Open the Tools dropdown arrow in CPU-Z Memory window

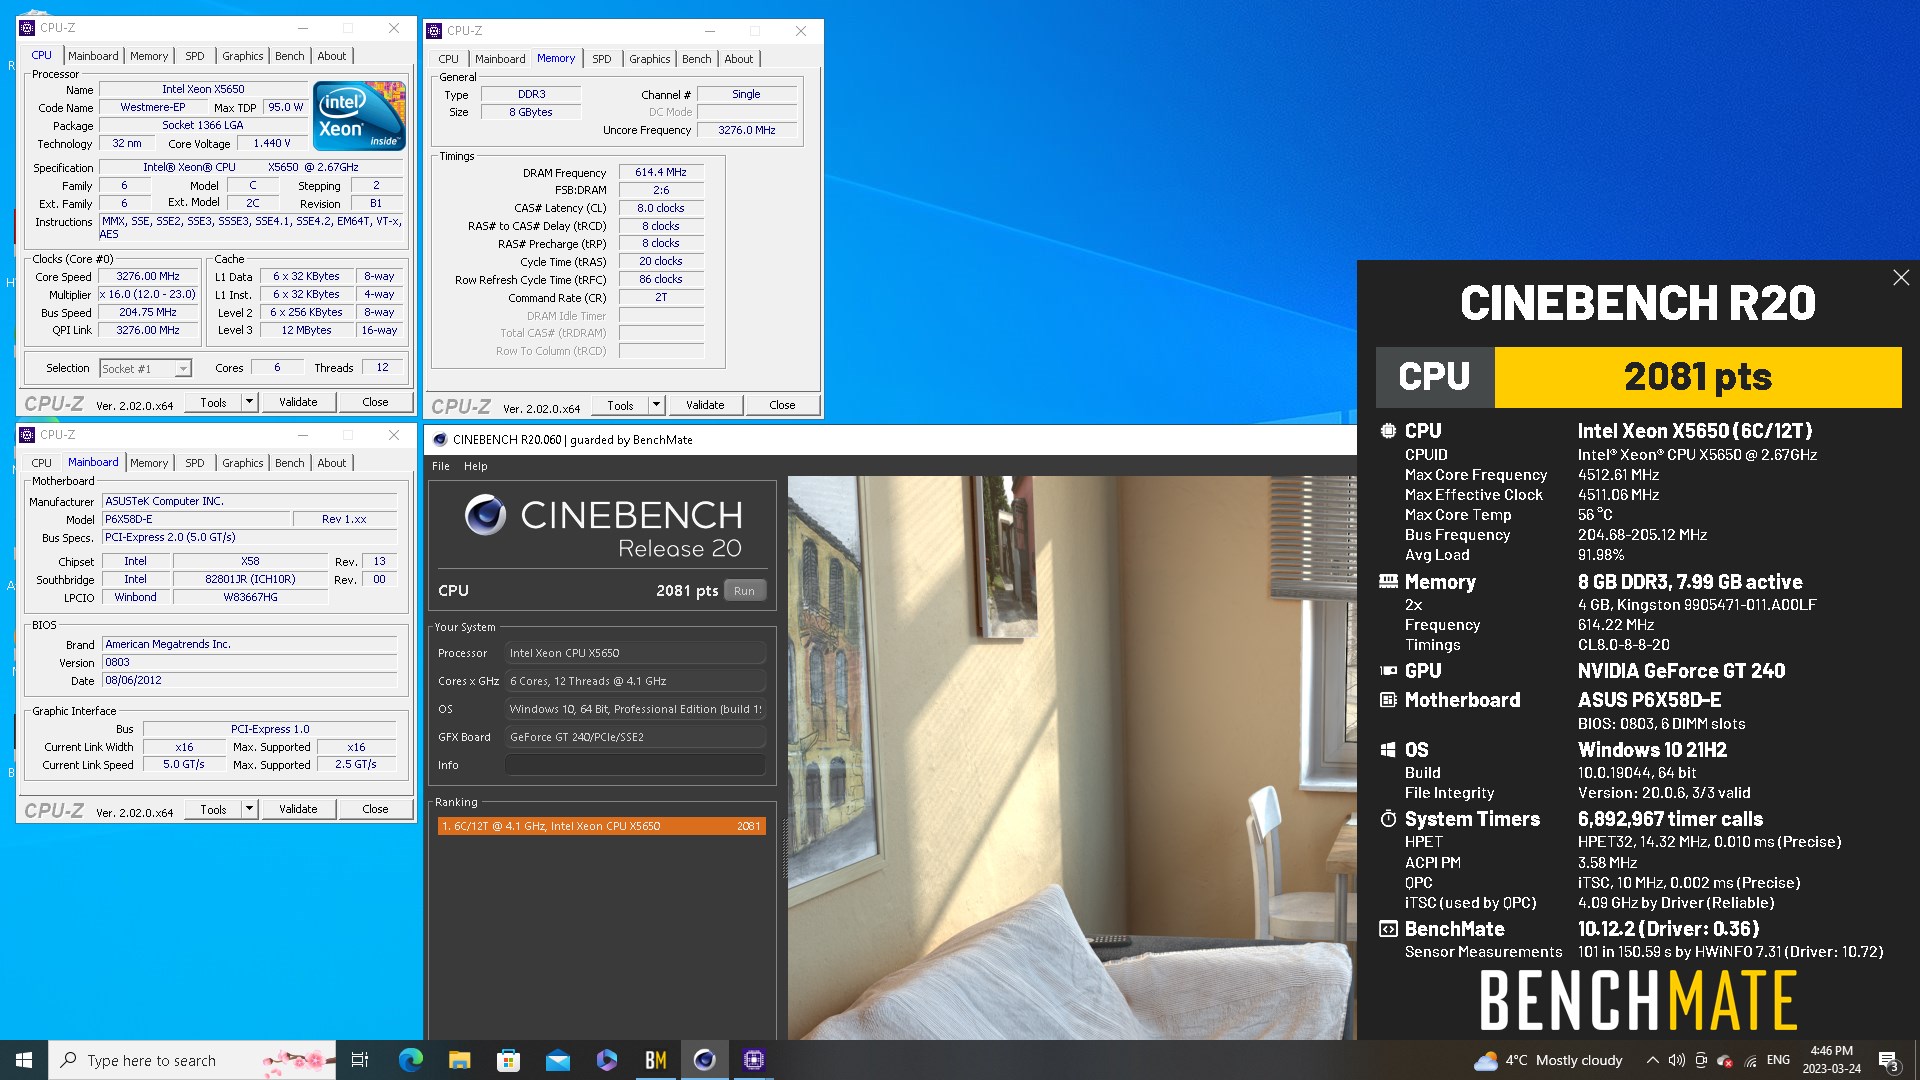(x=656, y=405)
